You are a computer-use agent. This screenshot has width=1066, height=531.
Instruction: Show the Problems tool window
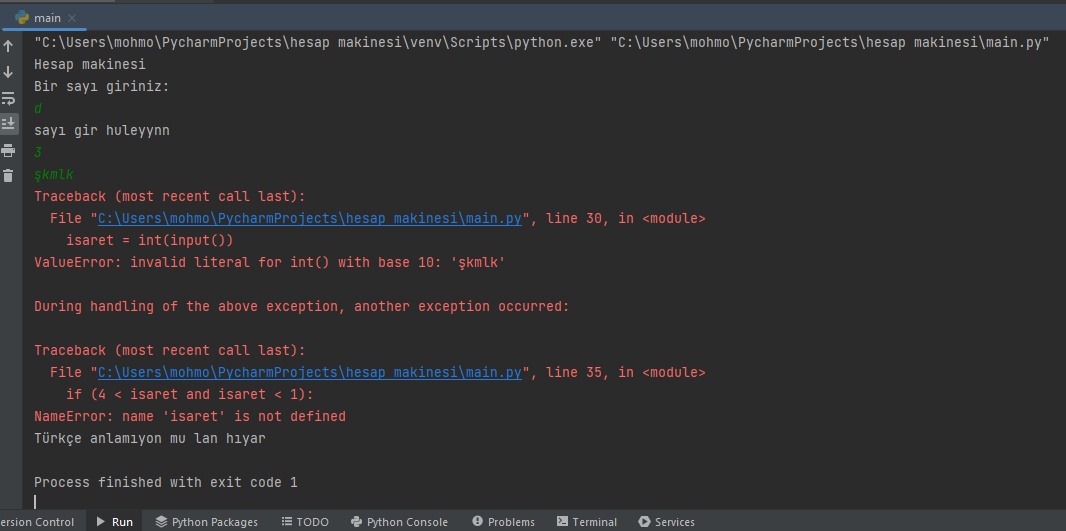click(x=503, y=522)
